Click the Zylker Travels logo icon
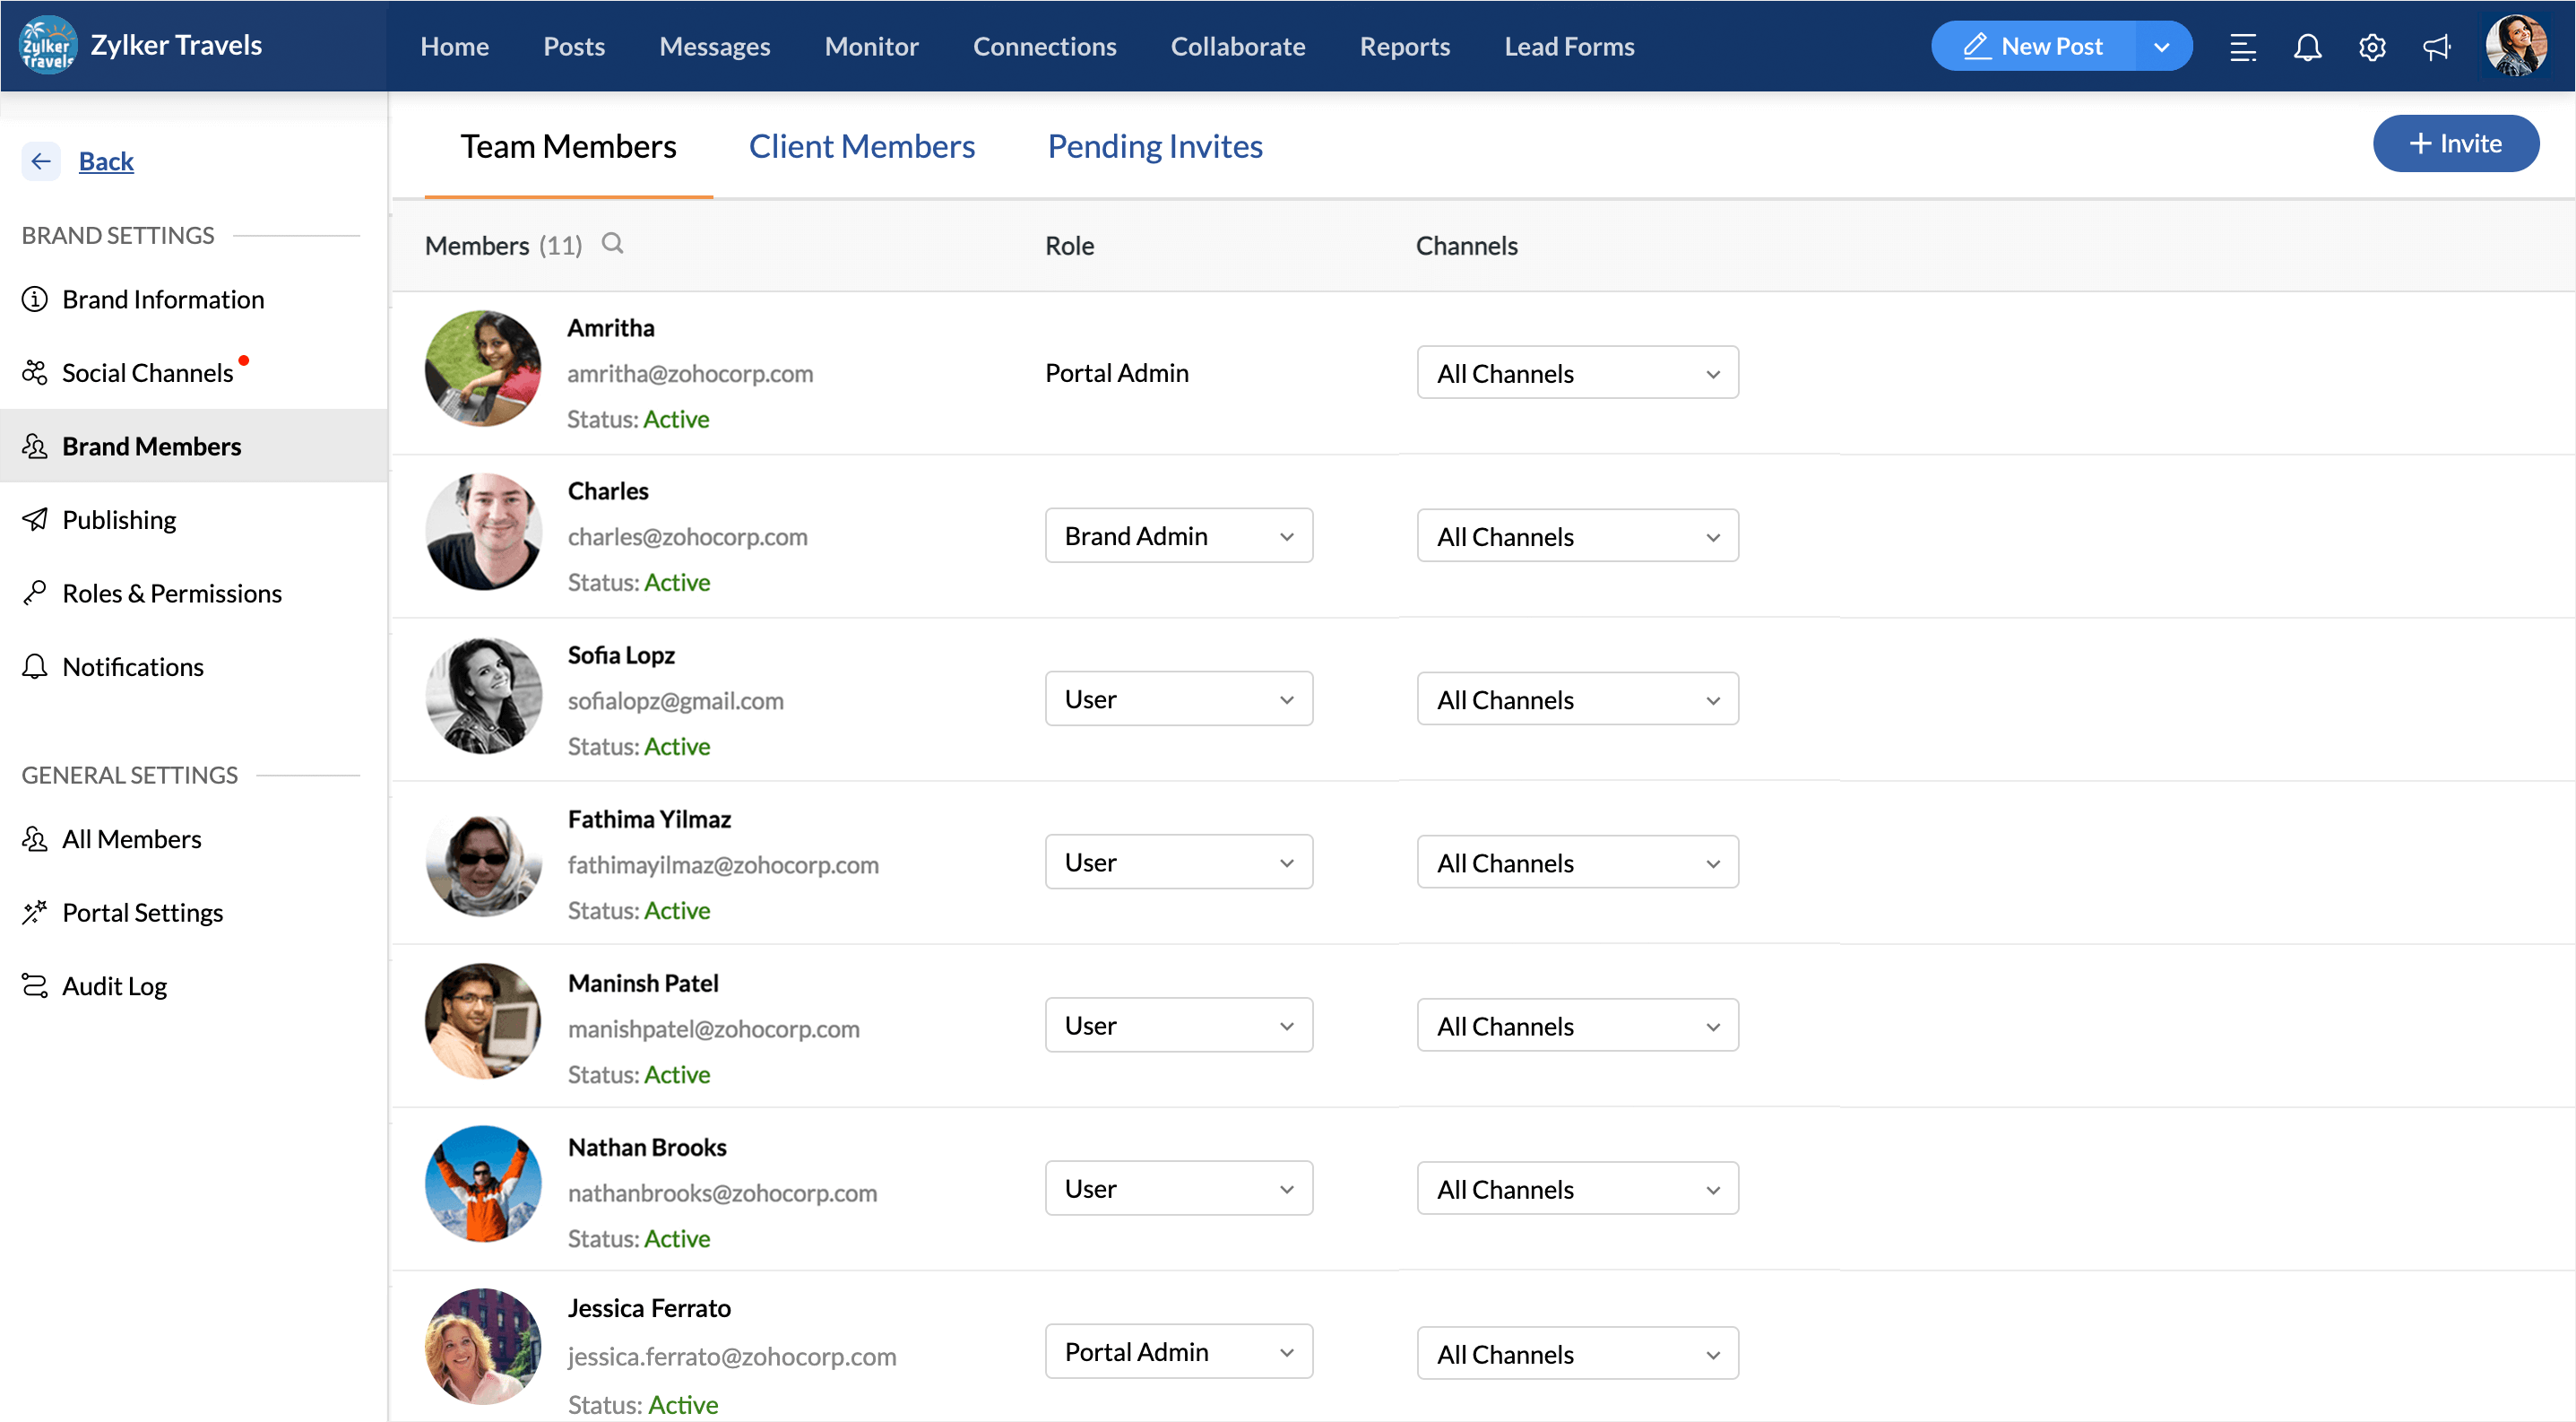The width and height of the screenshot is (2576, 1422). tap(47, 45)
